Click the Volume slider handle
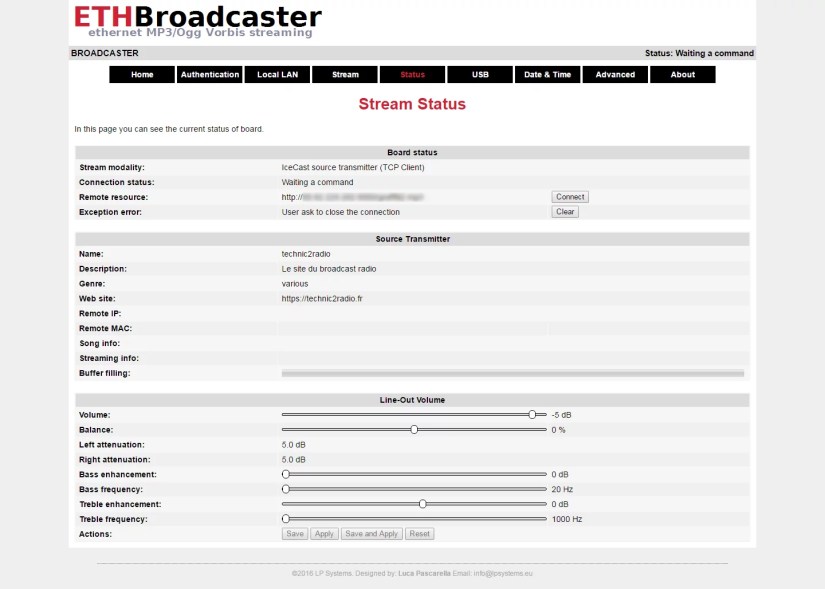This screenshot has width=825, height=589. point(532,414)
